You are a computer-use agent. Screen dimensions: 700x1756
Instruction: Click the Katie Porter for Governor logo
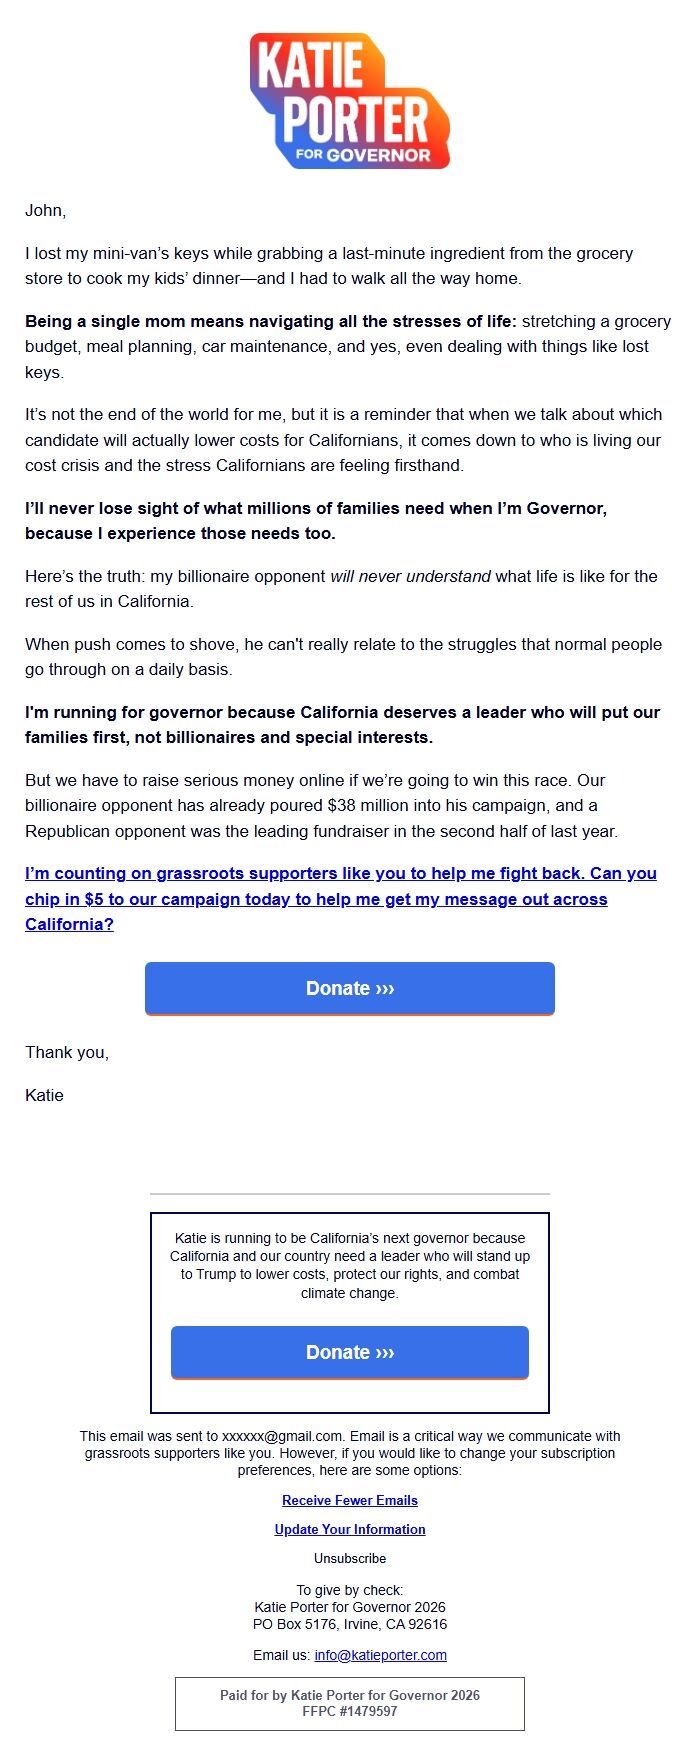(x=350, y=100)
